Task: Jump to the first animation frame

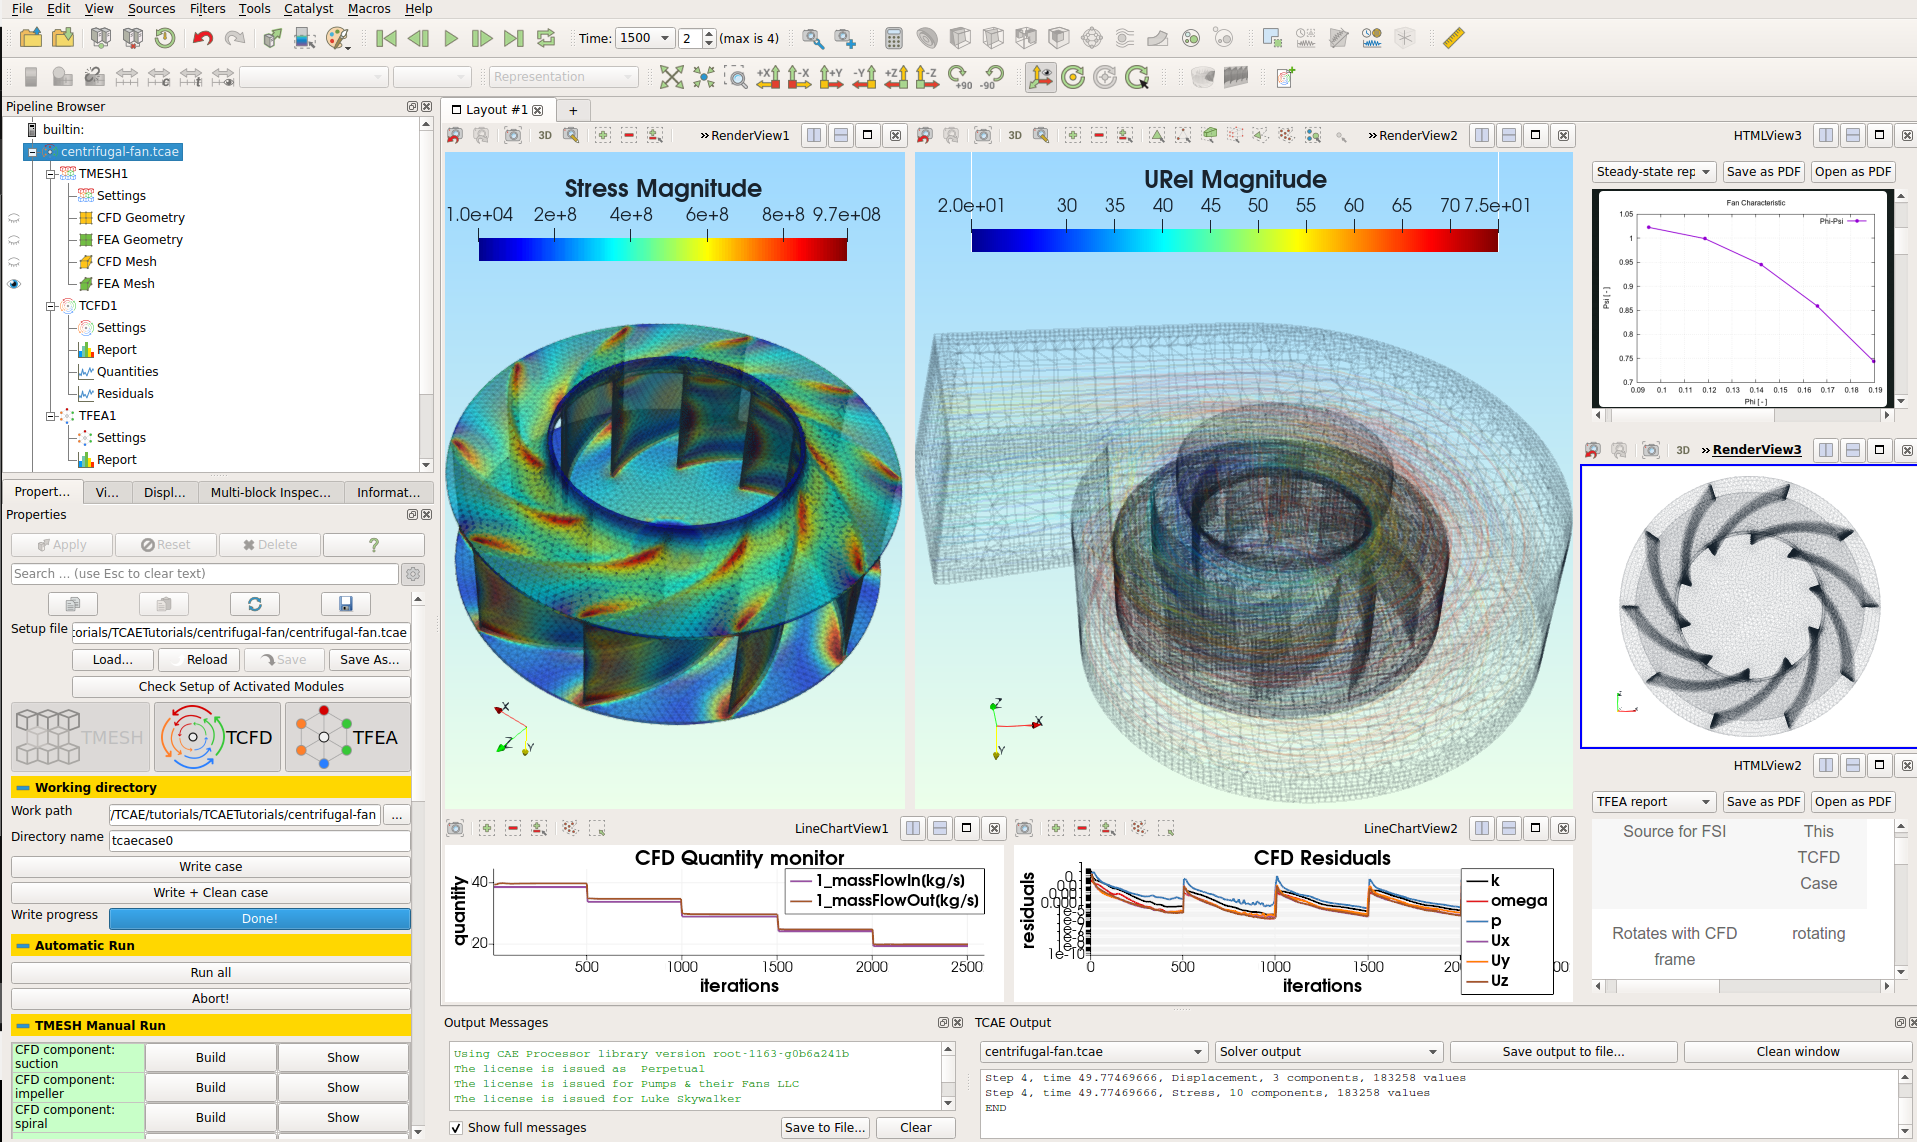Action: point(386,38)
